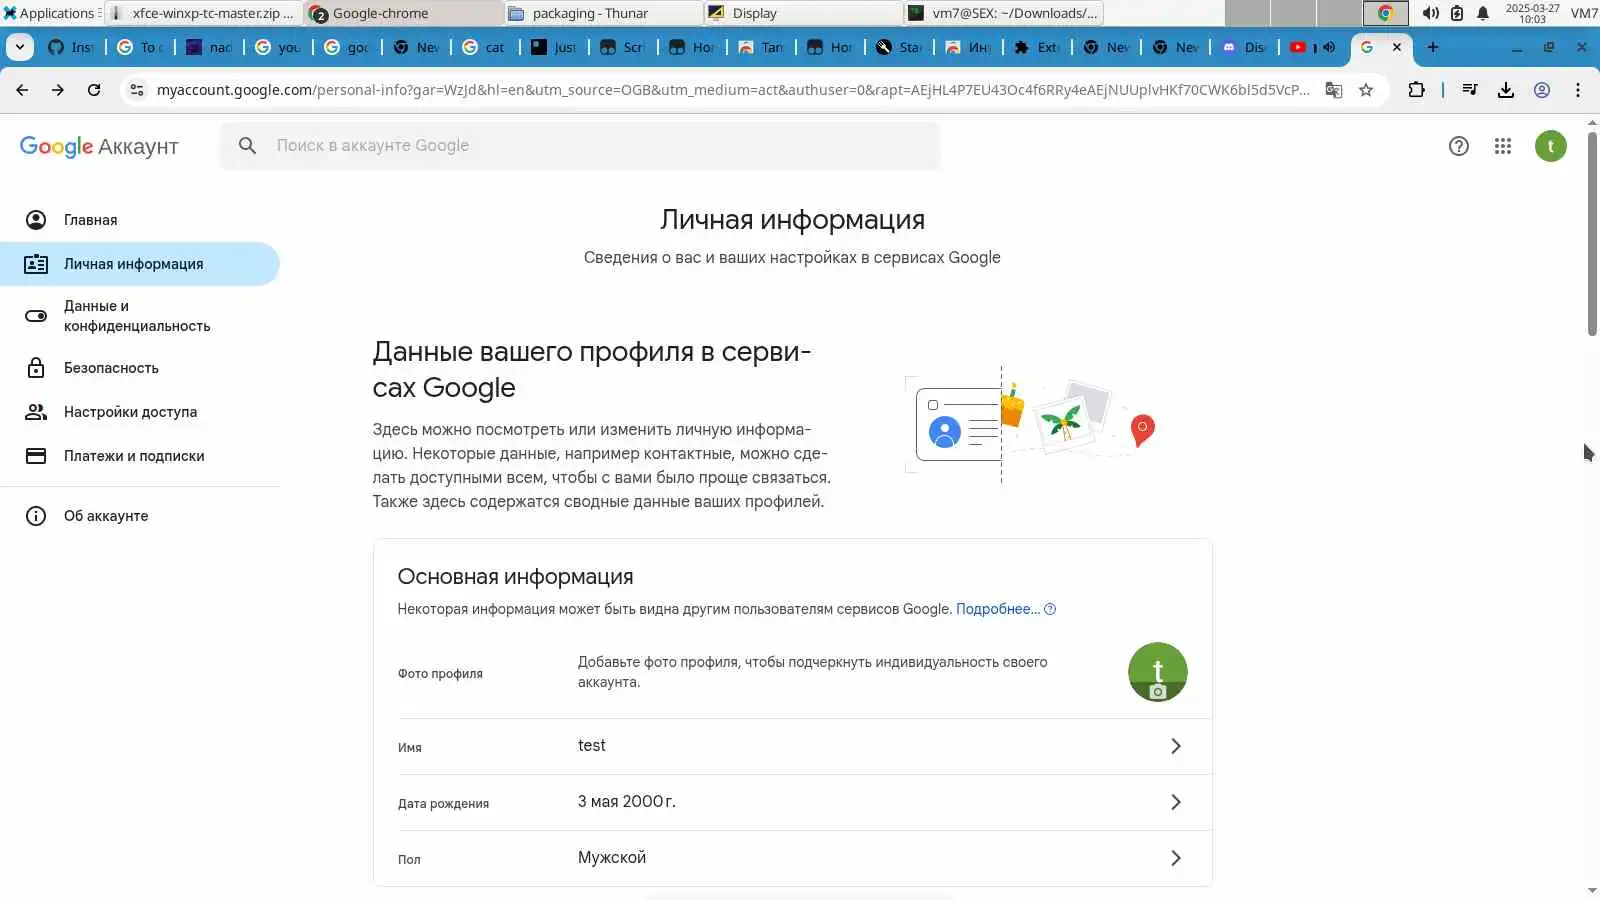Screen dimensions: 1600x900
Task: Select Личная информация in sidebar
Action: coord(140,264)
